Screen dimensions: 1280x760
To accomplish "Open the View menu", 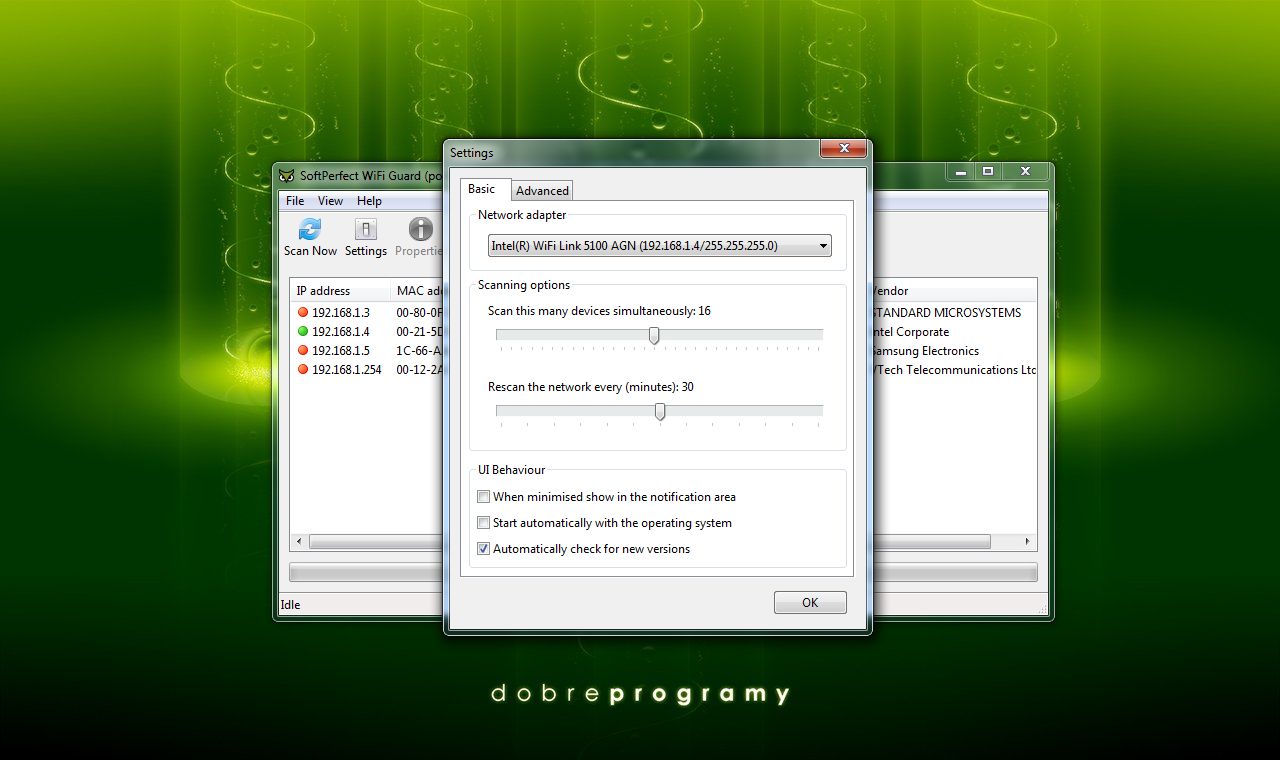I will [330, 201].
